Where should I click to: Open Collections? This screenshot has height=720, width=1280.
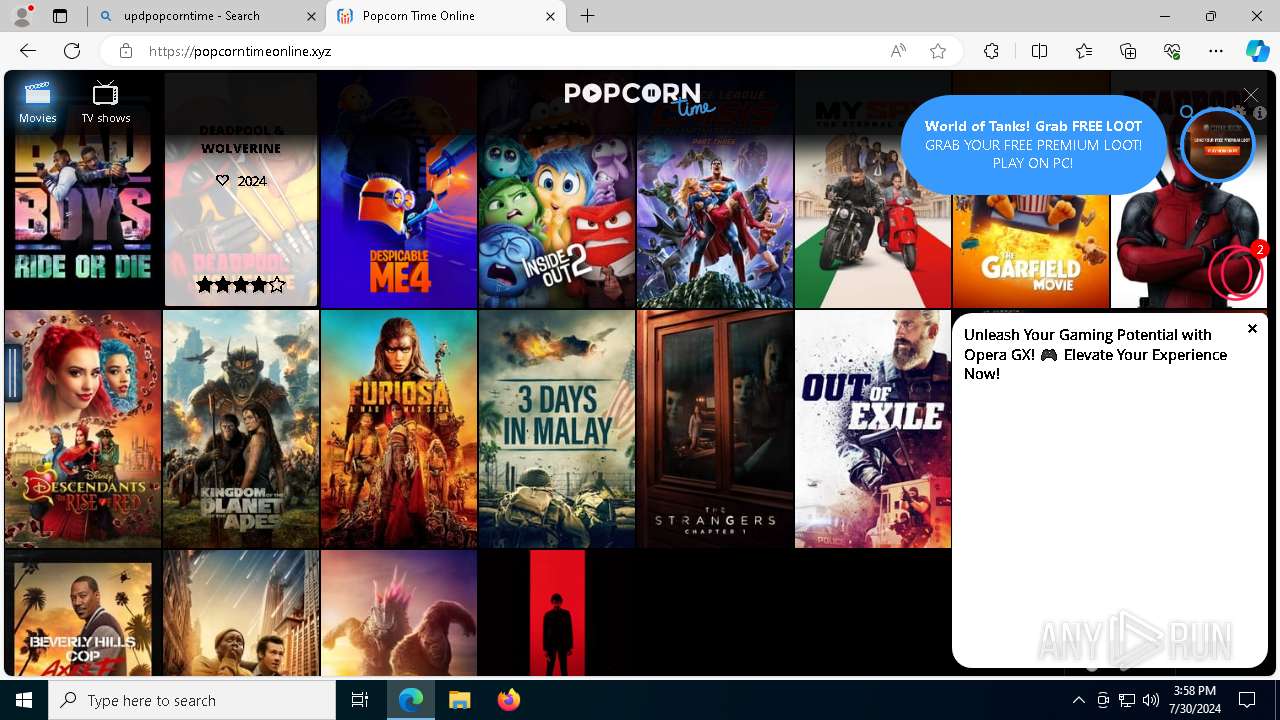click(1128, 51)
